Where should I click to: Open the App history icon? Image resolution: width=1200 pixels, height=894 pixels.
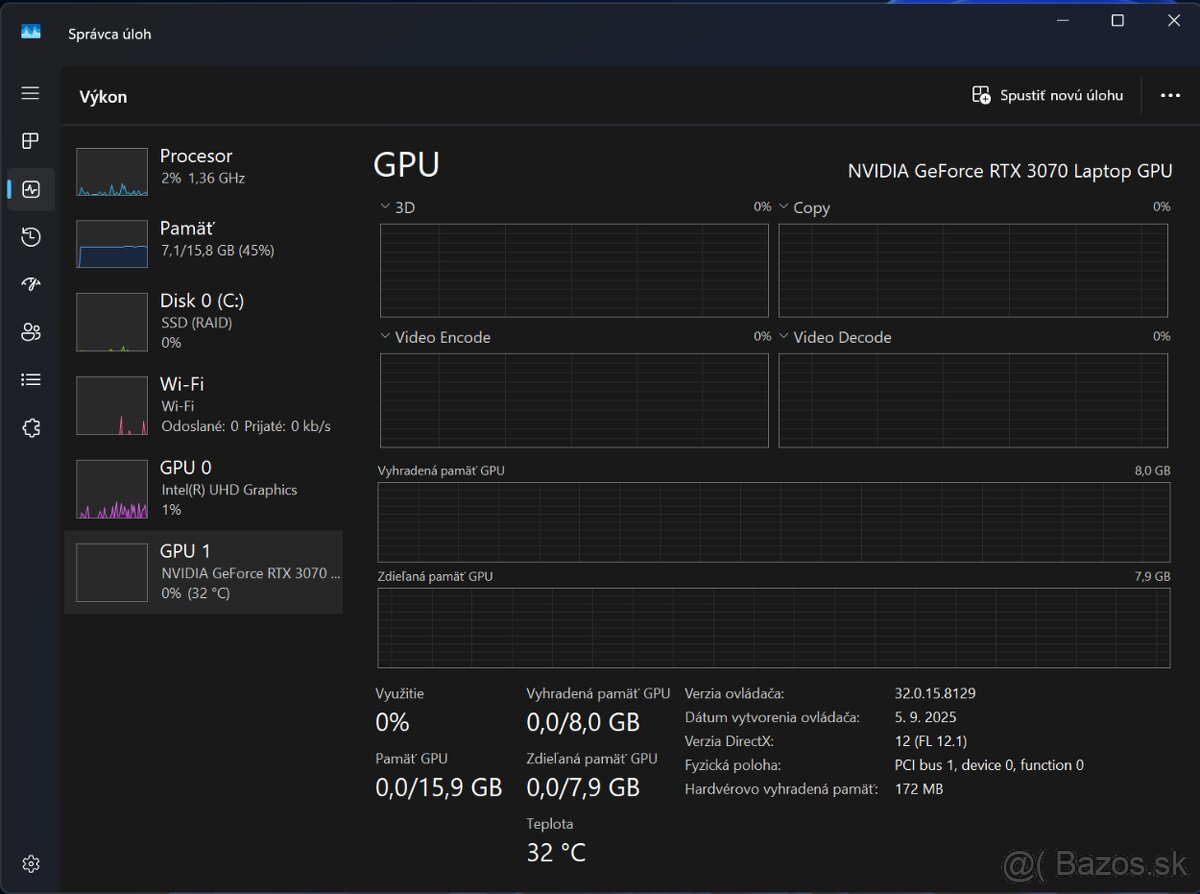click(x=31, y=237)
